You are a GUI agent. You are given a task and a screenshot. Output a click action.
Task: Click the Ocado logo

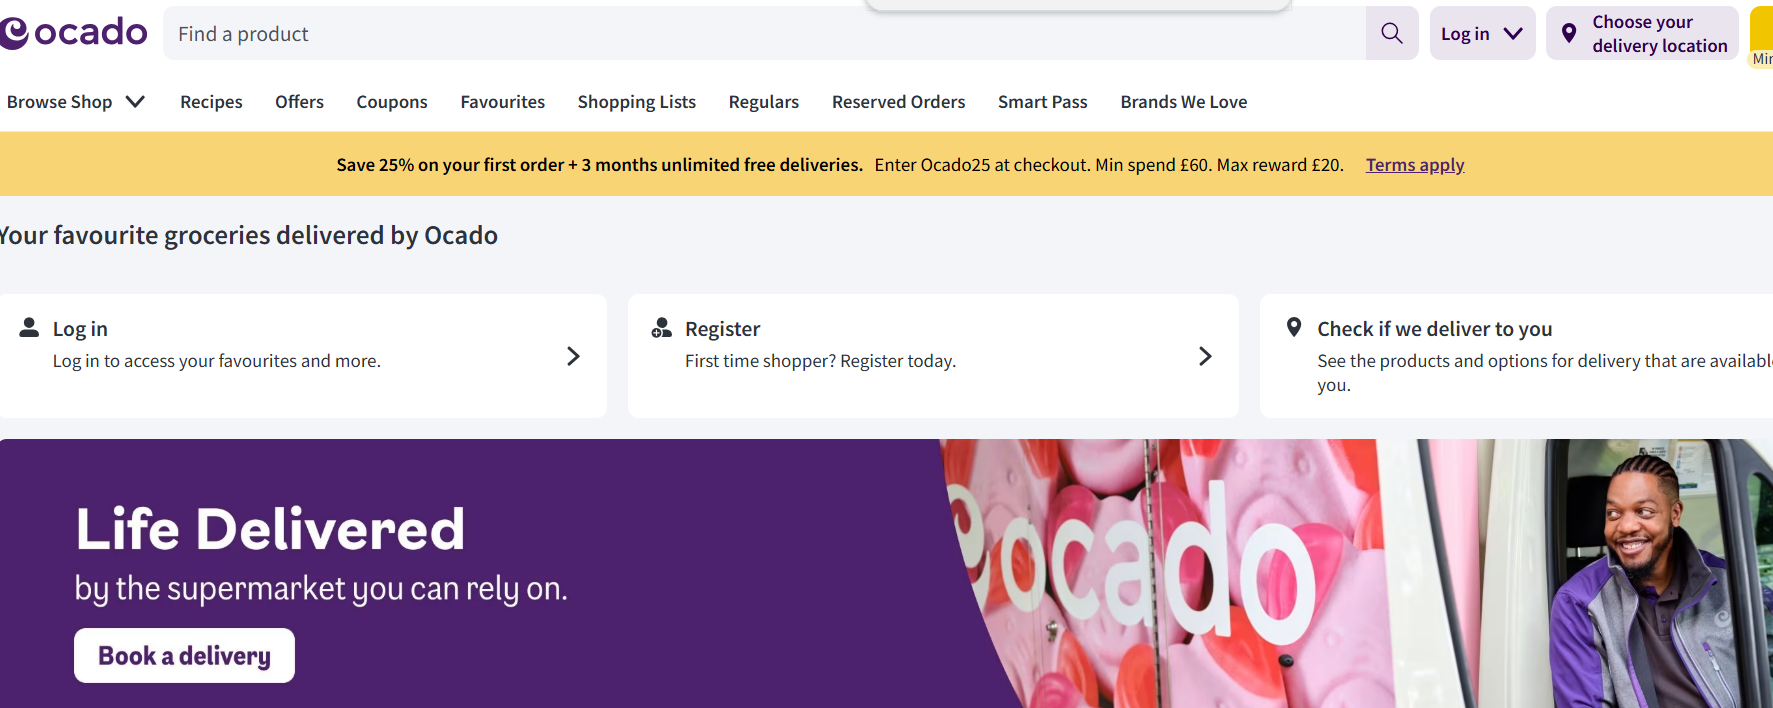(x=74, y=33)
